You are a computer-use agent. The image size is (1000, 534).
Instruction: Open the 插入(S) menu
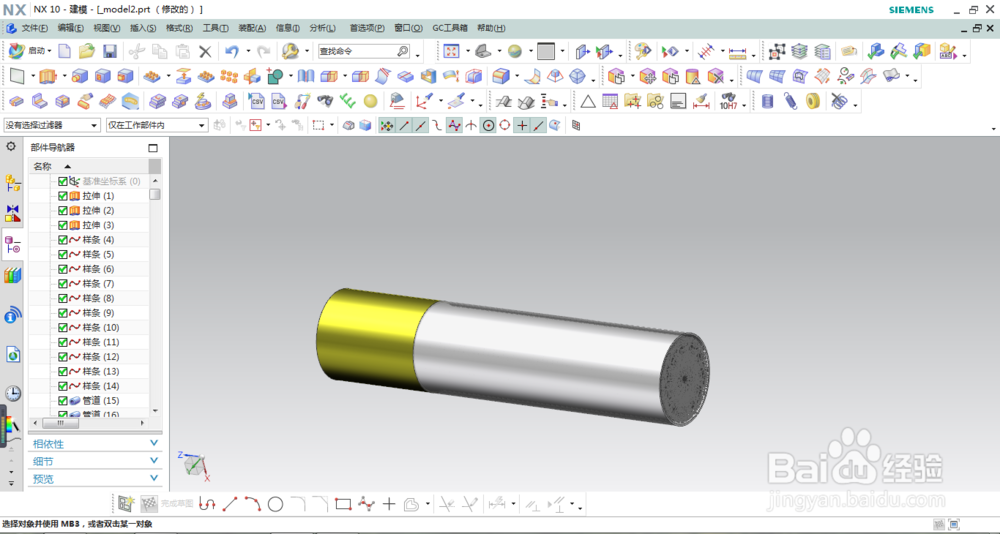click(x=143, y=28)
